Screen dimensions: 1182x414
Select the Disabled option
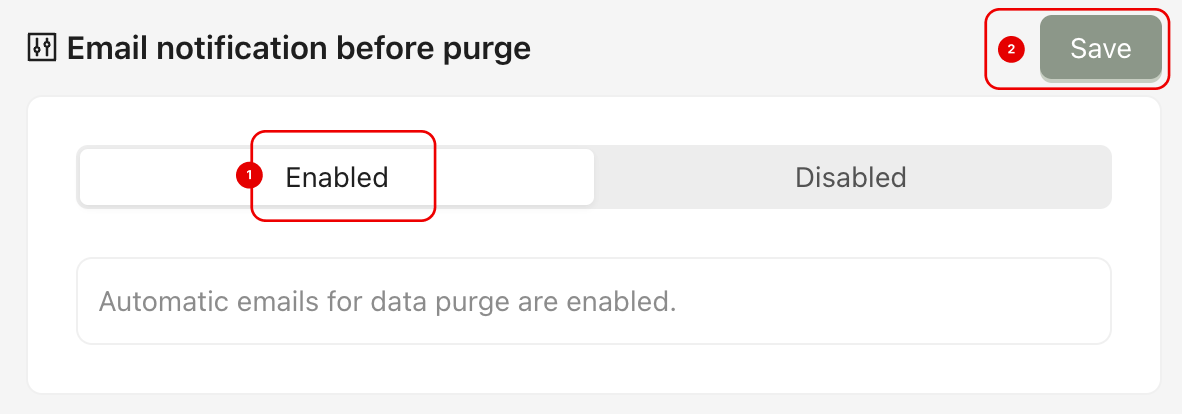[x=851, y=177]
